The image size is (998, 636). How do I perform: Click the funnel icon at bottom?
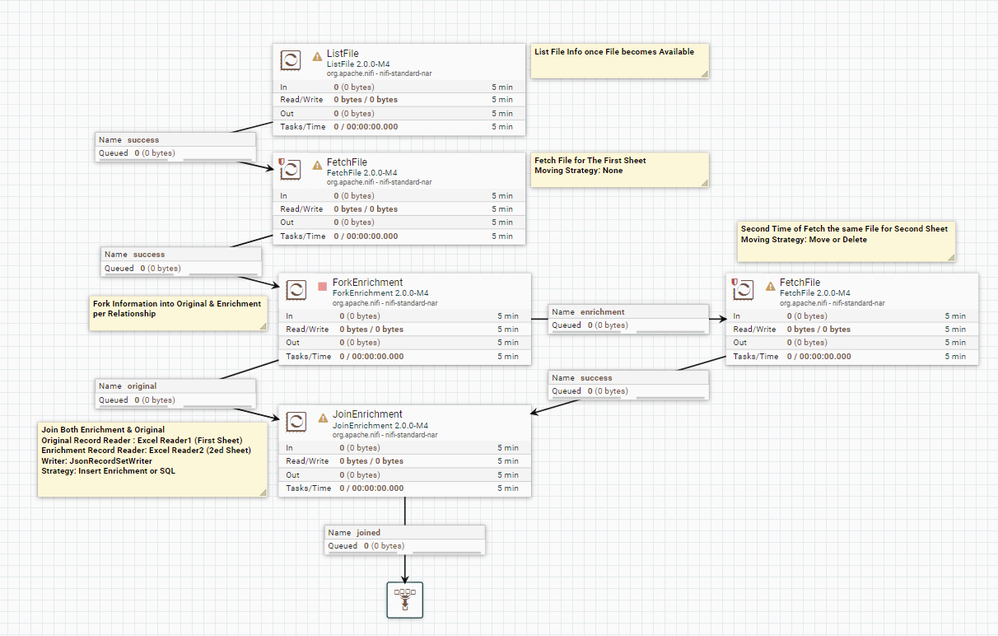405,600
